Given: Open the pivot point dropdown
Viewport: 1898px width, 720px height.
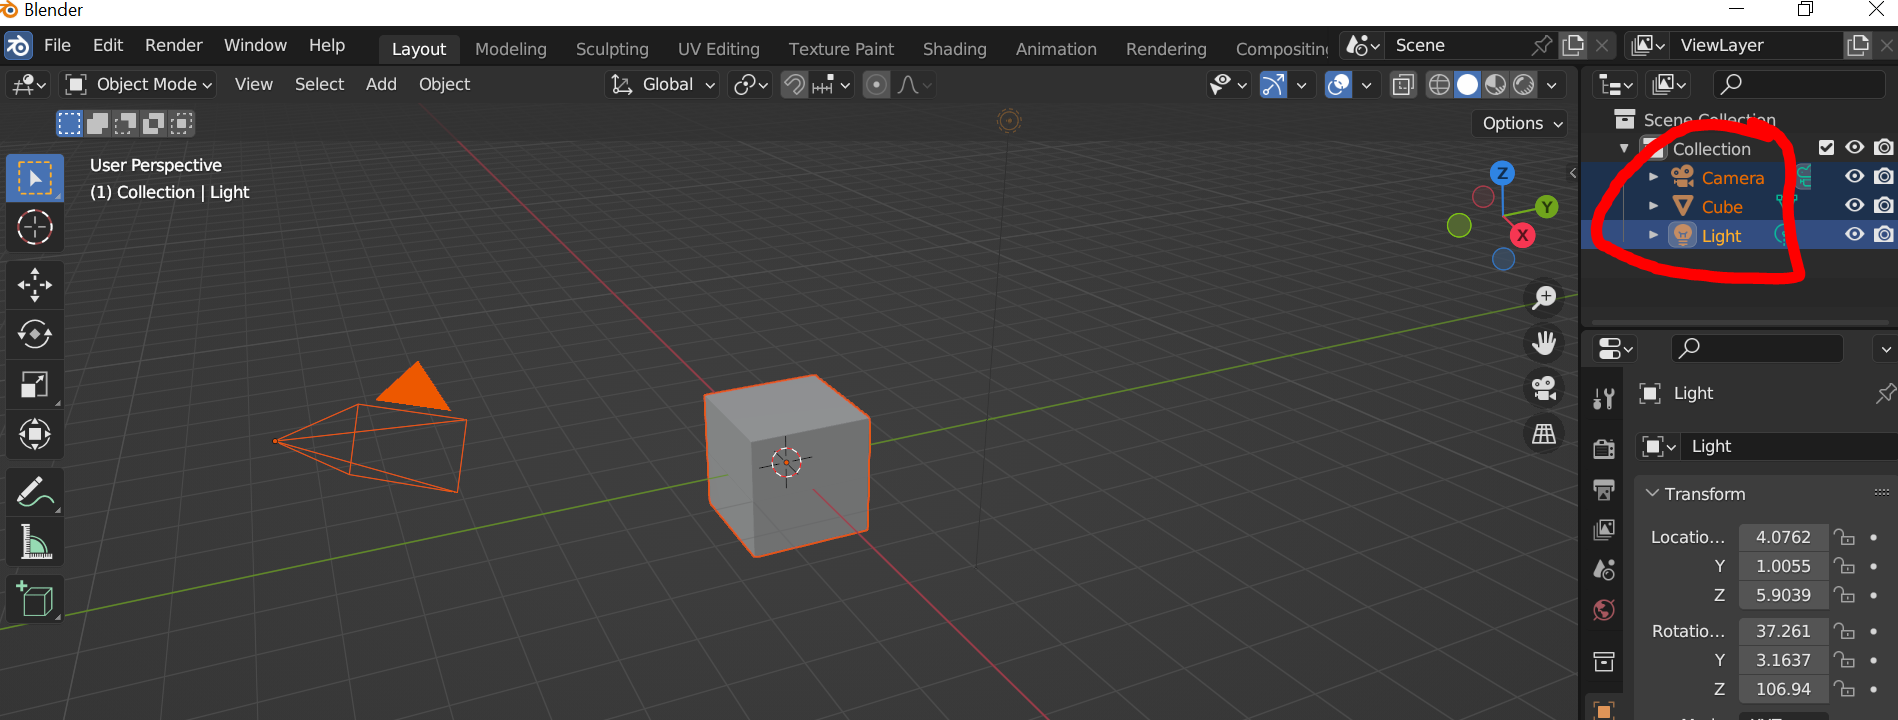Looking at the screenshot, I should coord(749,85).
